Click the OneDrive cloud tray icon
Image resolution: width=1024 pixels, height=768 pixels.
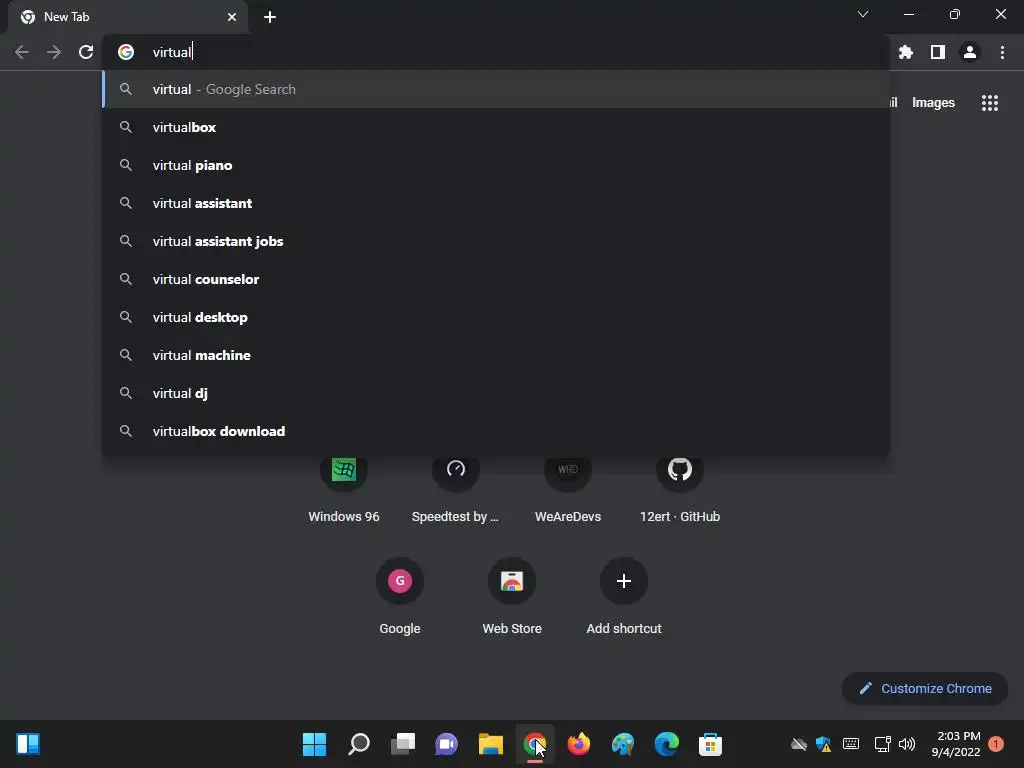pyautogui.click(x=799, y=744)
